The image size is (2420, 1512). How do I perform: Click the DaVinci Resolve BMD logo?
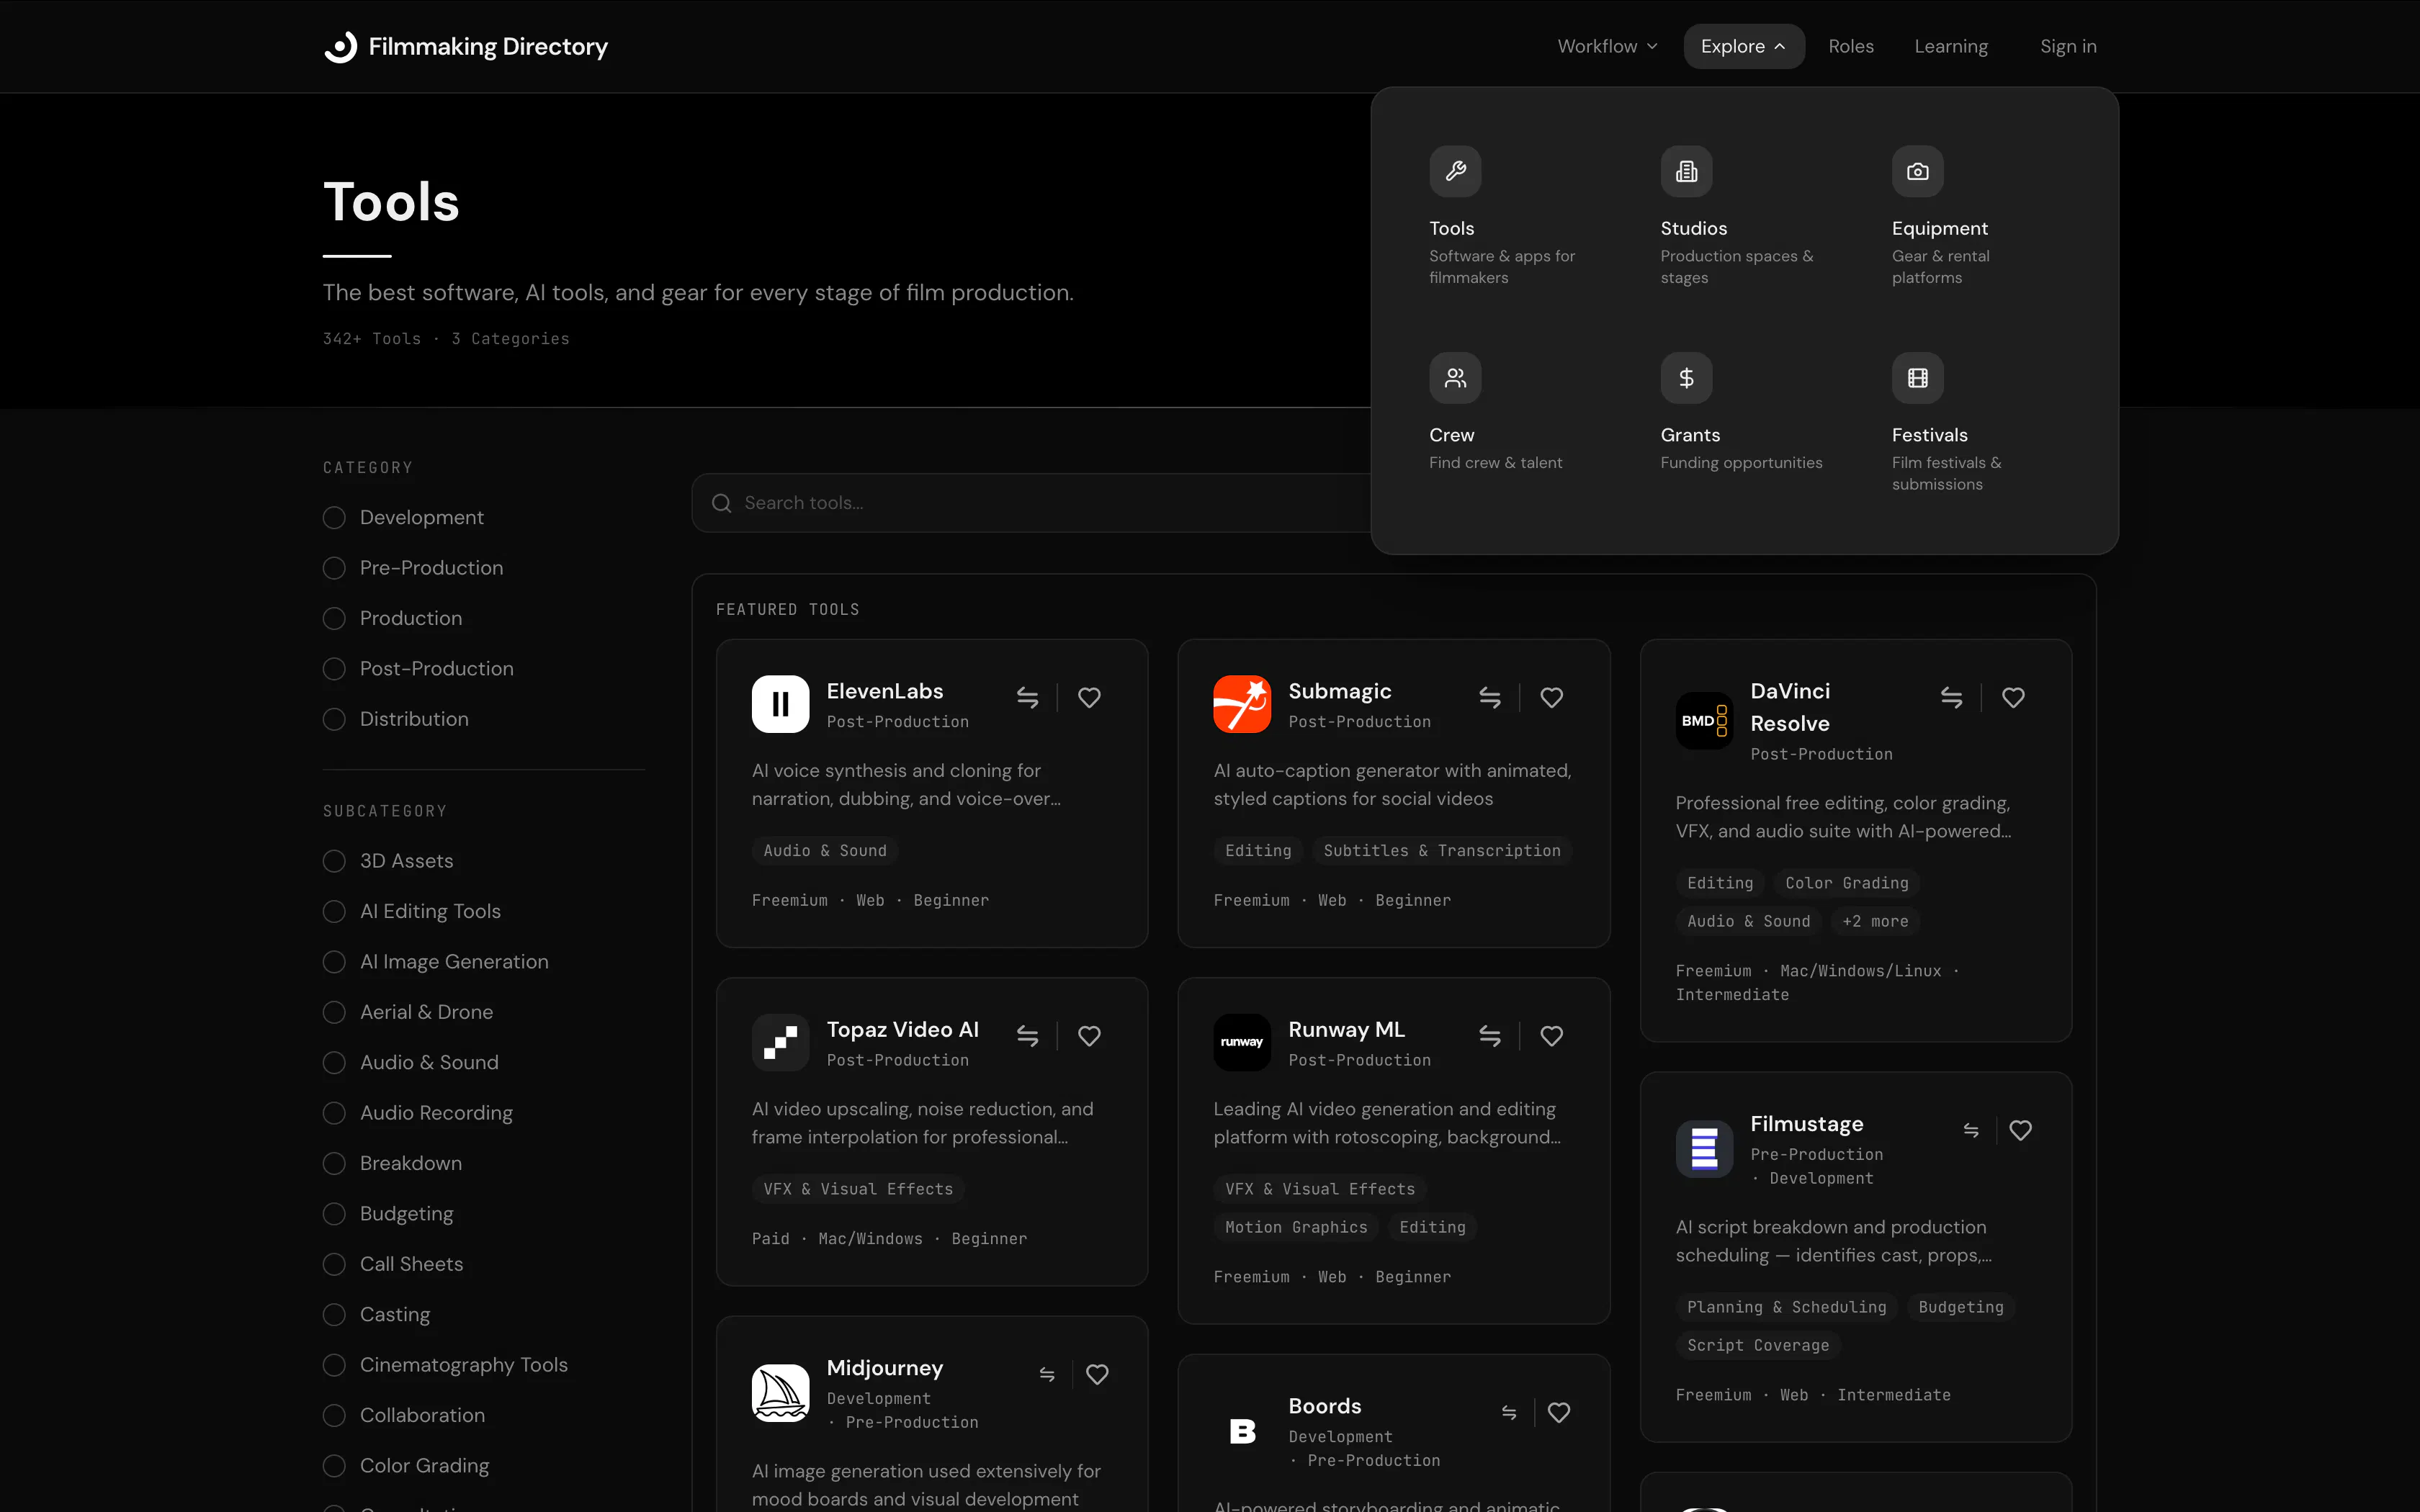[x=1704, y=720]
